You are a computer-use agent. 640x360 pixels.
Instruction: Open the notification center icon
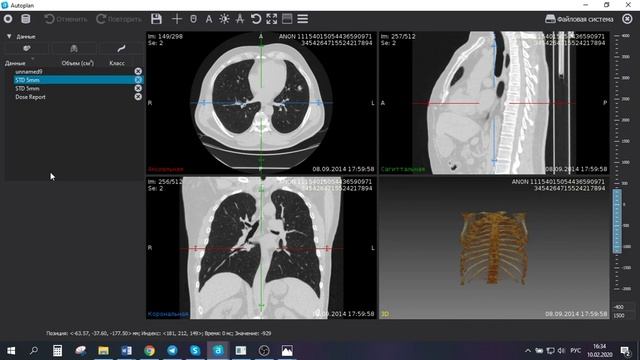[624, 351]
